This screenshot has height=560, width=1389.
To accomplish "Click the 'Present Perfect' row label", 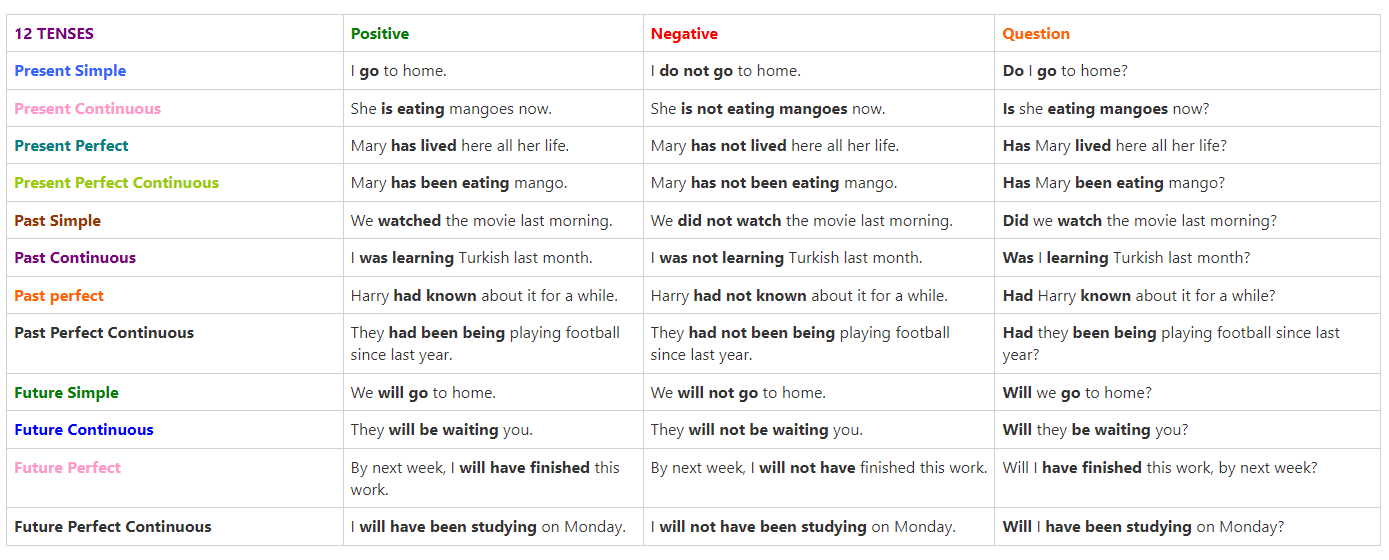I will (x=71, y=146).
